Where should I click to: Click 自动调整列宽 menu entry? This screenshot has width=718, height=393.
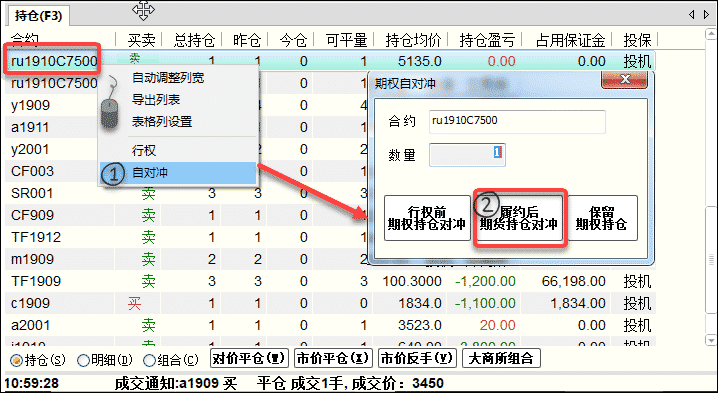168,77
